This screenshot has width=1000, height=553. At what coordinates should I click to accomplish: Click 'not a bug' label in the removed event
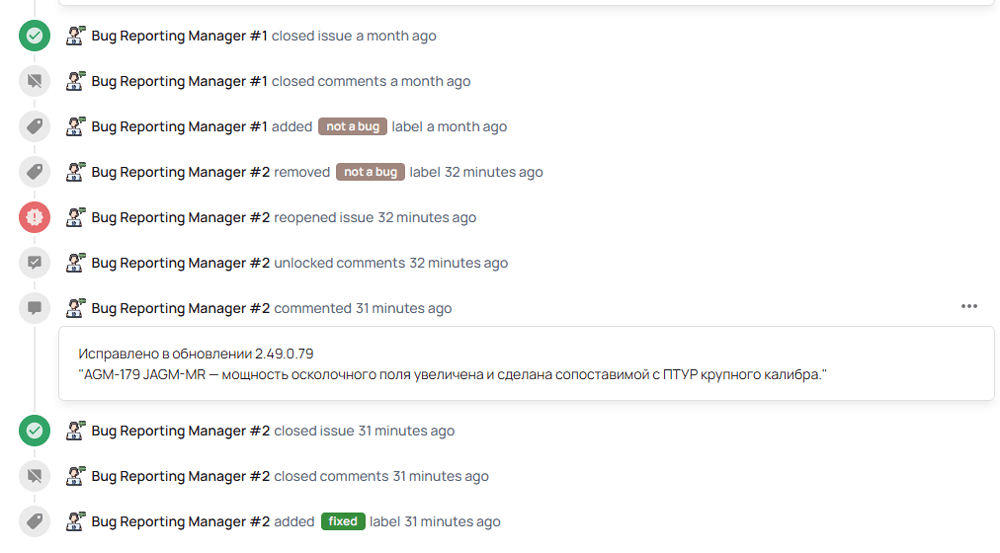370,172
